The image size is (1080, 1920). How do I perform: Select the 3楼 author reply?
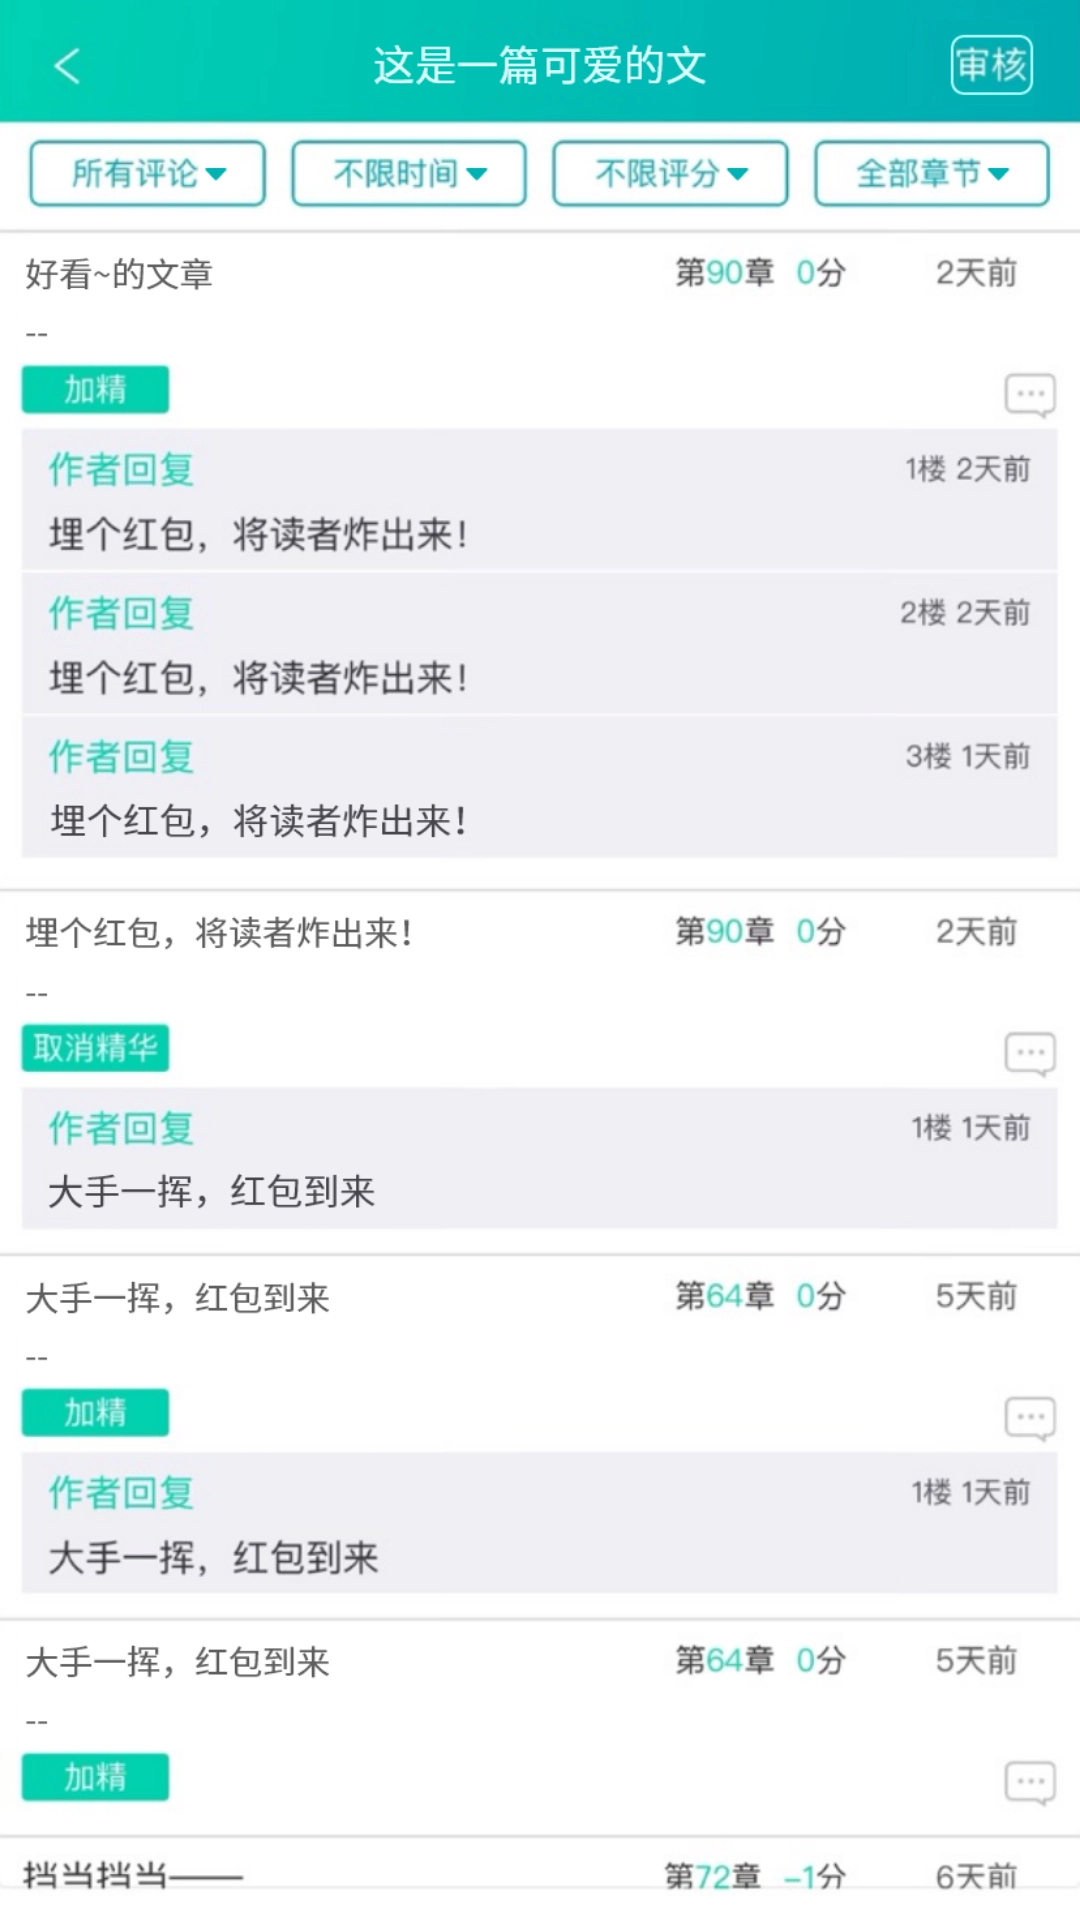(539, 788)
